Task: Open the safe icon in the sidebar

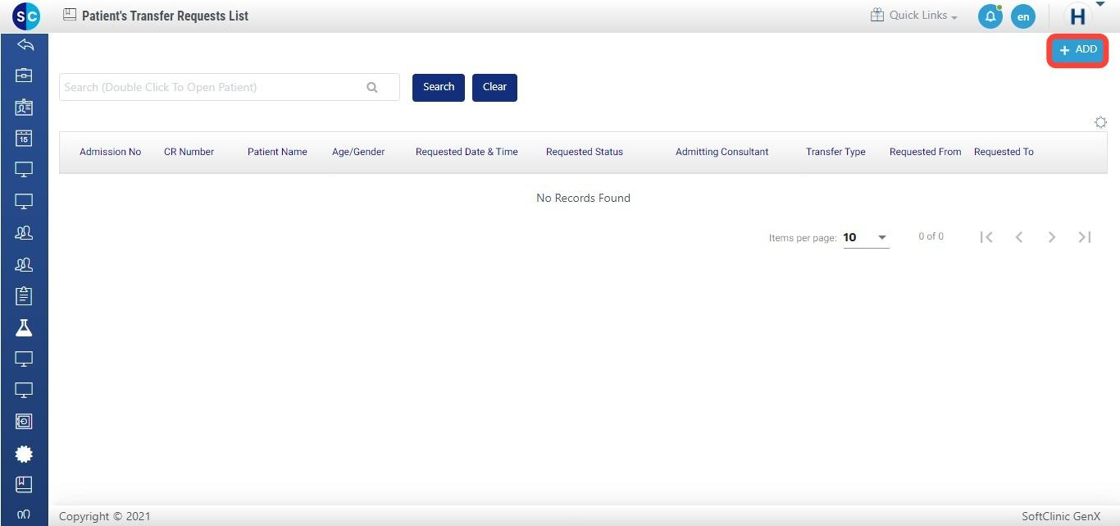Action: pos(24,421)
